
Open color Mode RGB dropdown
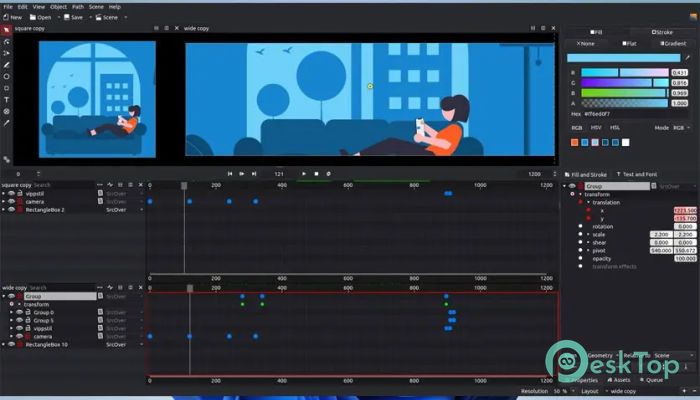pyautogui.click(x=681, y=128)
